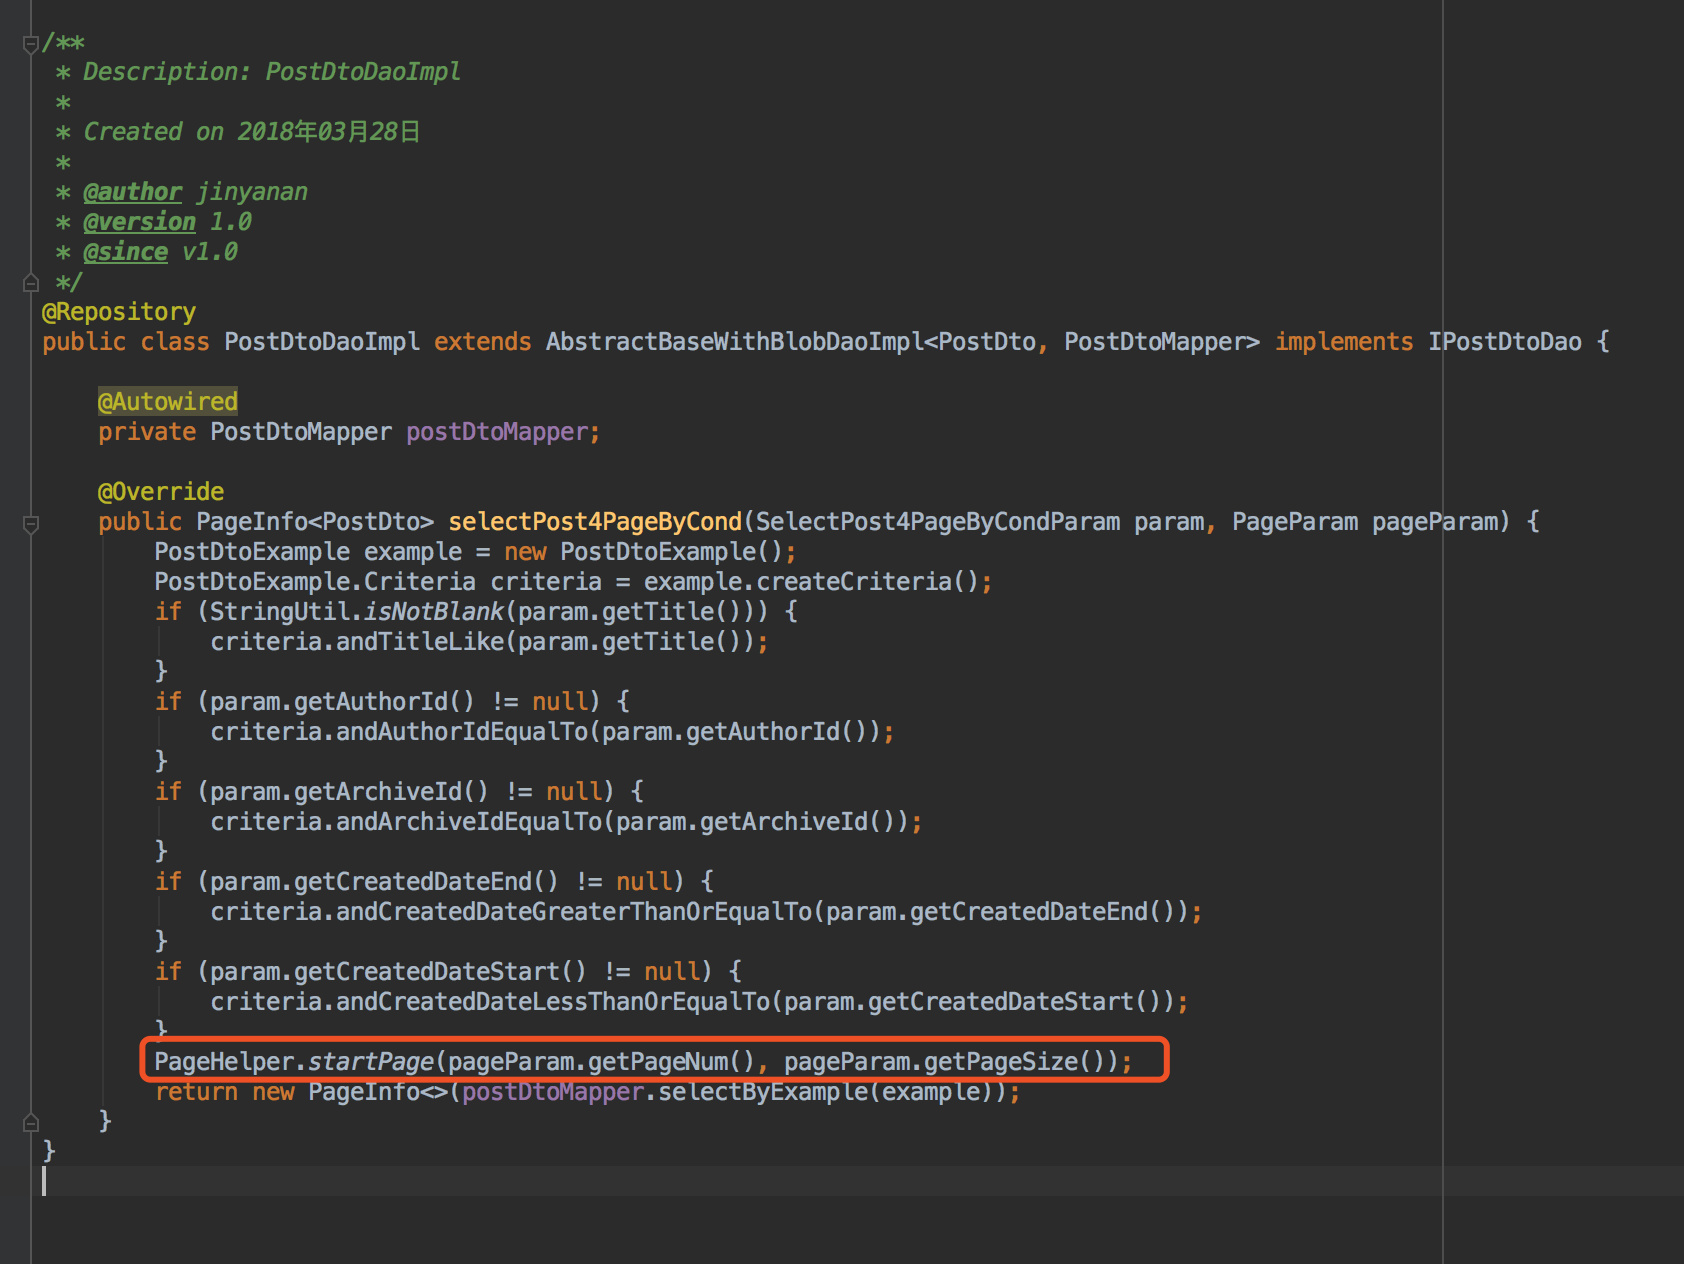Click the selectByExample method call

point(763,1092)
